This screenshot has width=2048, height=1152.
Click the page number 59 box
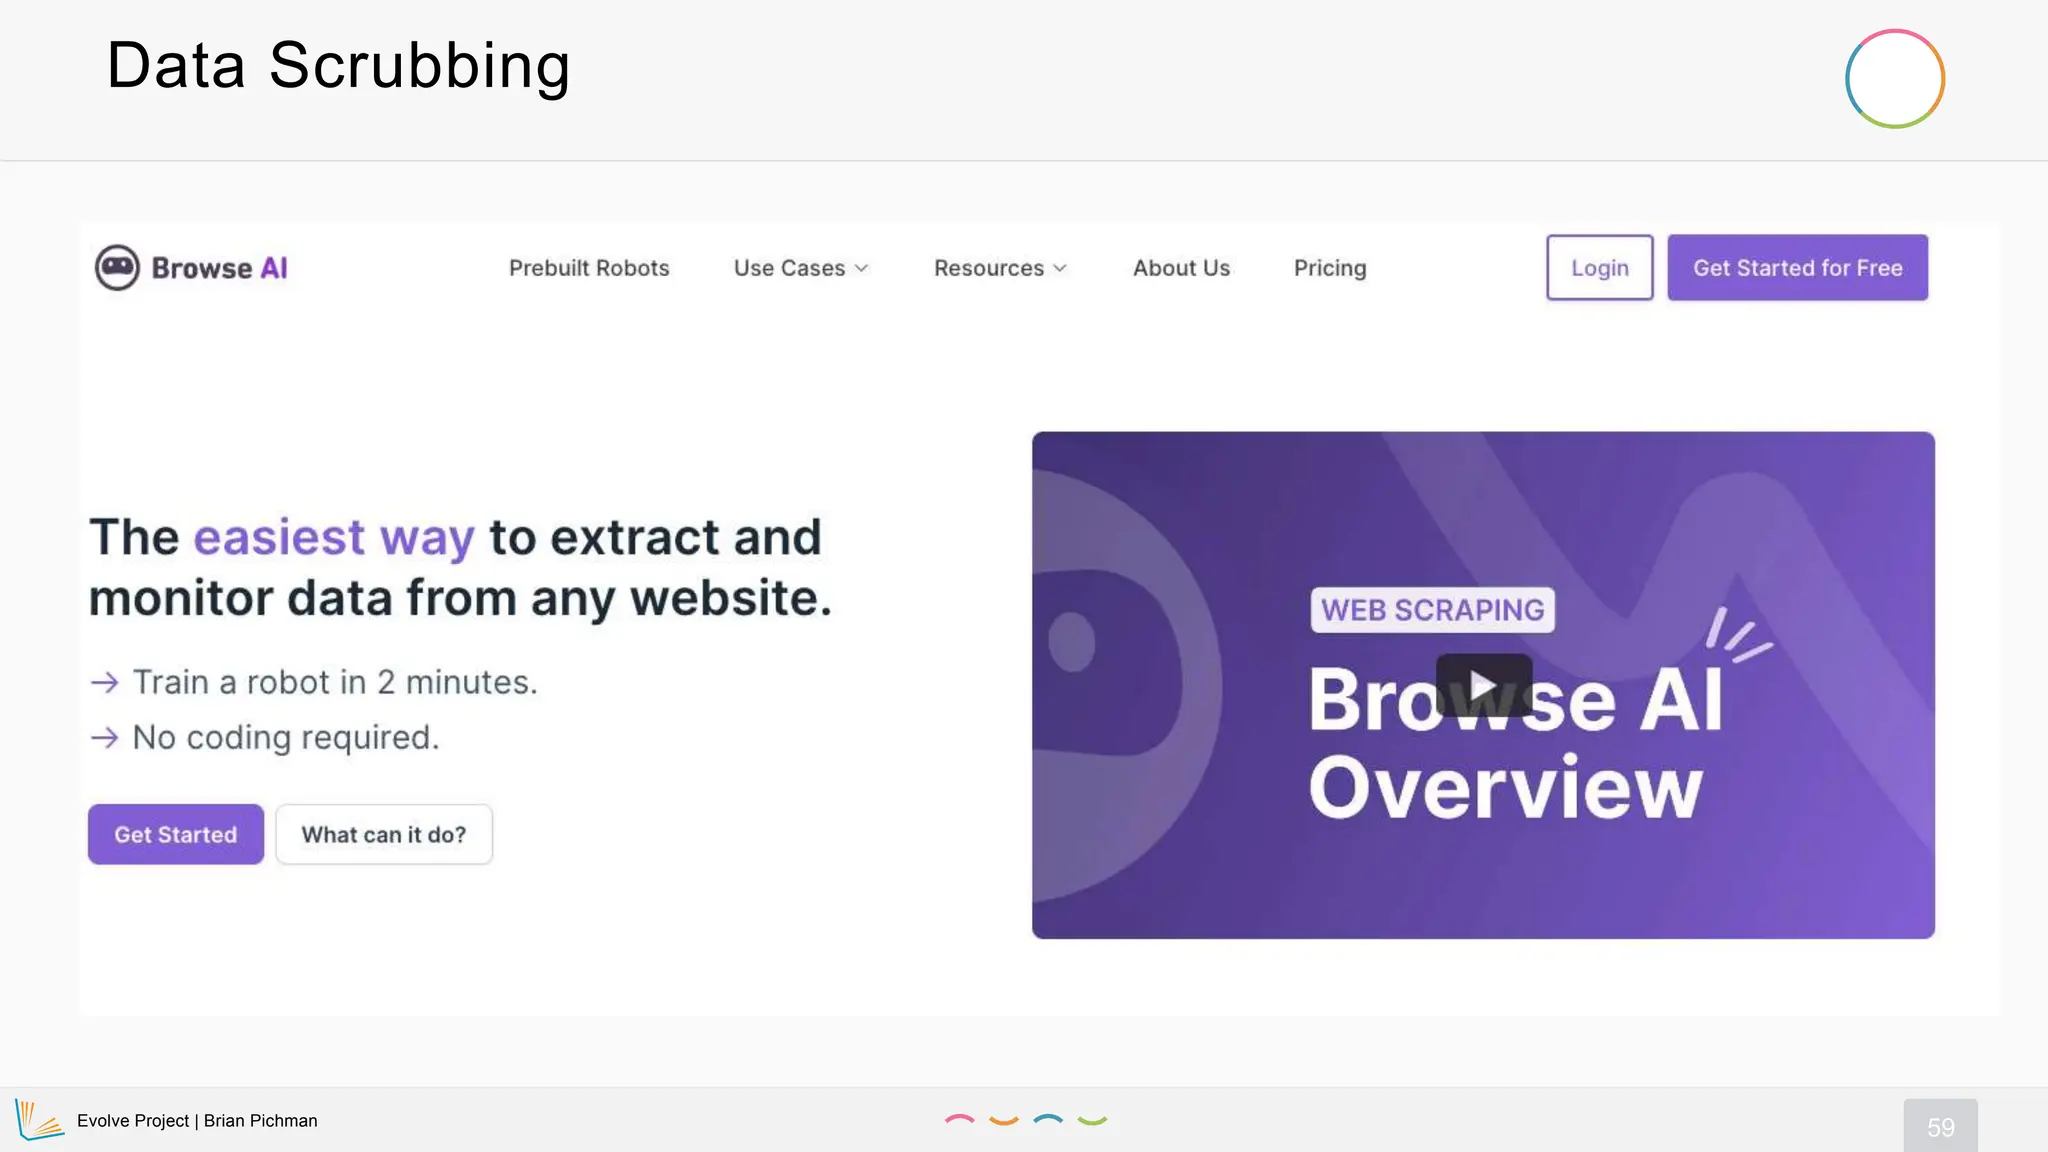pos(1941,1126)
